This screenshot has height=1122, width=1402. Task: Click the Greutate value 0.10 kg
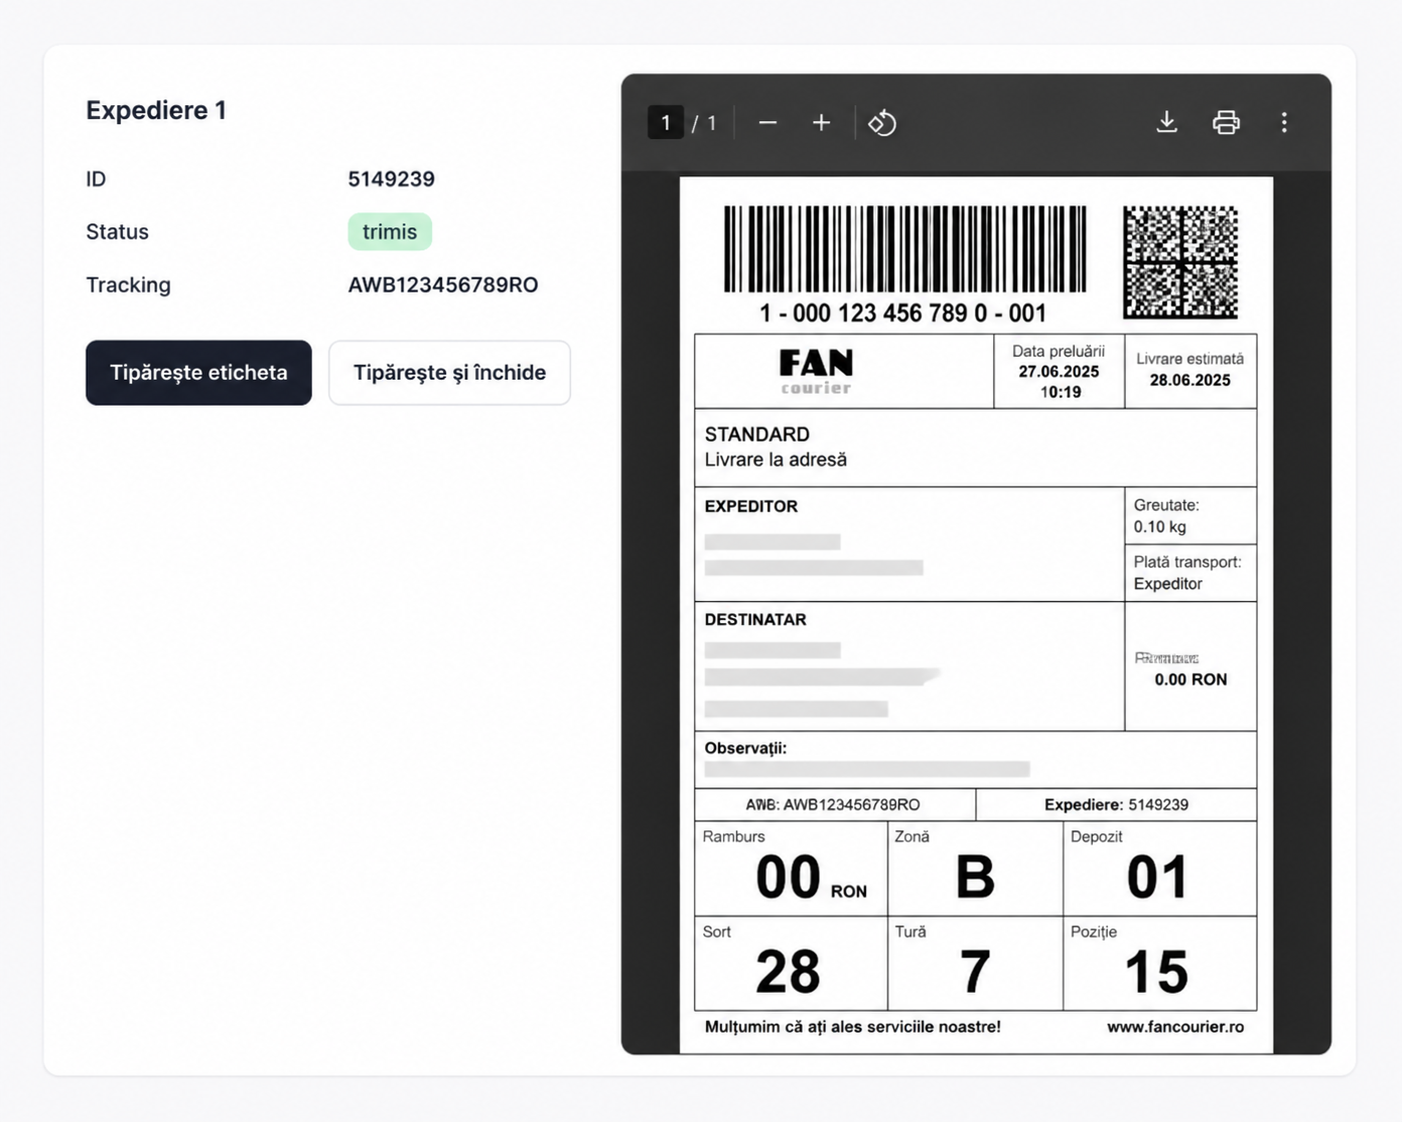[1160, 527]
